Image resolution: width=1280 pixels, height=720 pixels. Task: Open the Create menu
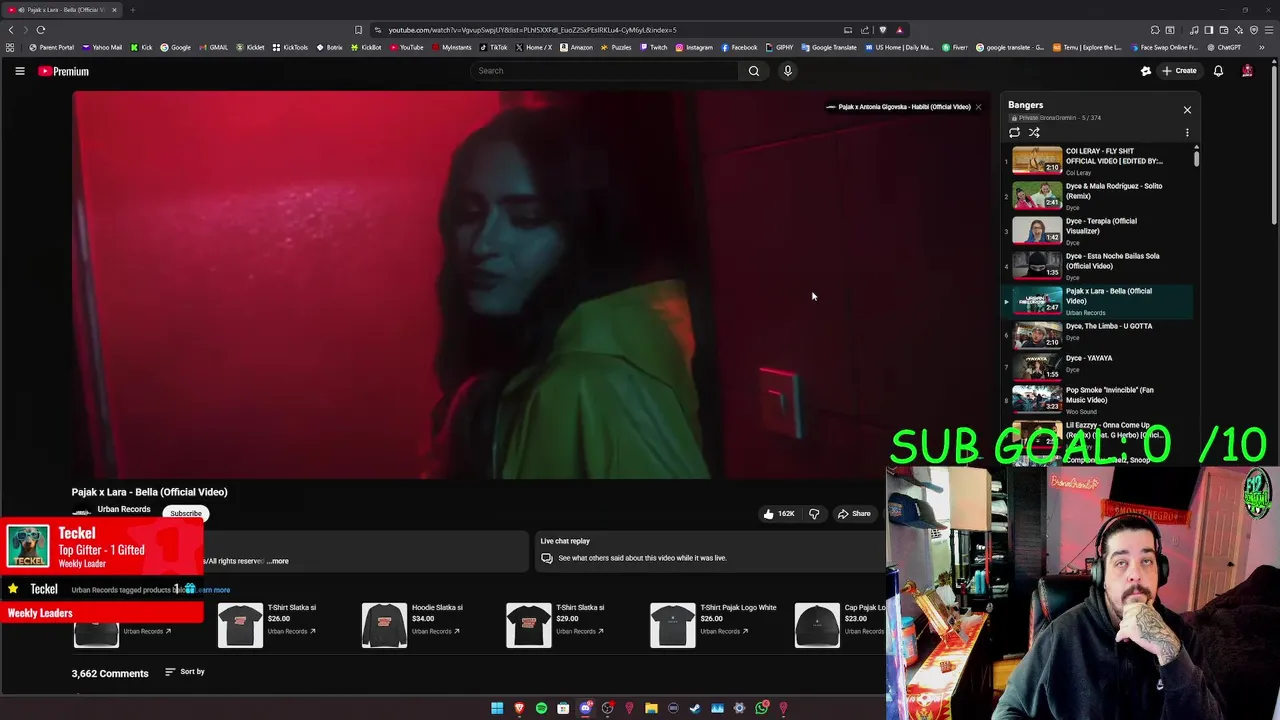tap(1179, 71)
